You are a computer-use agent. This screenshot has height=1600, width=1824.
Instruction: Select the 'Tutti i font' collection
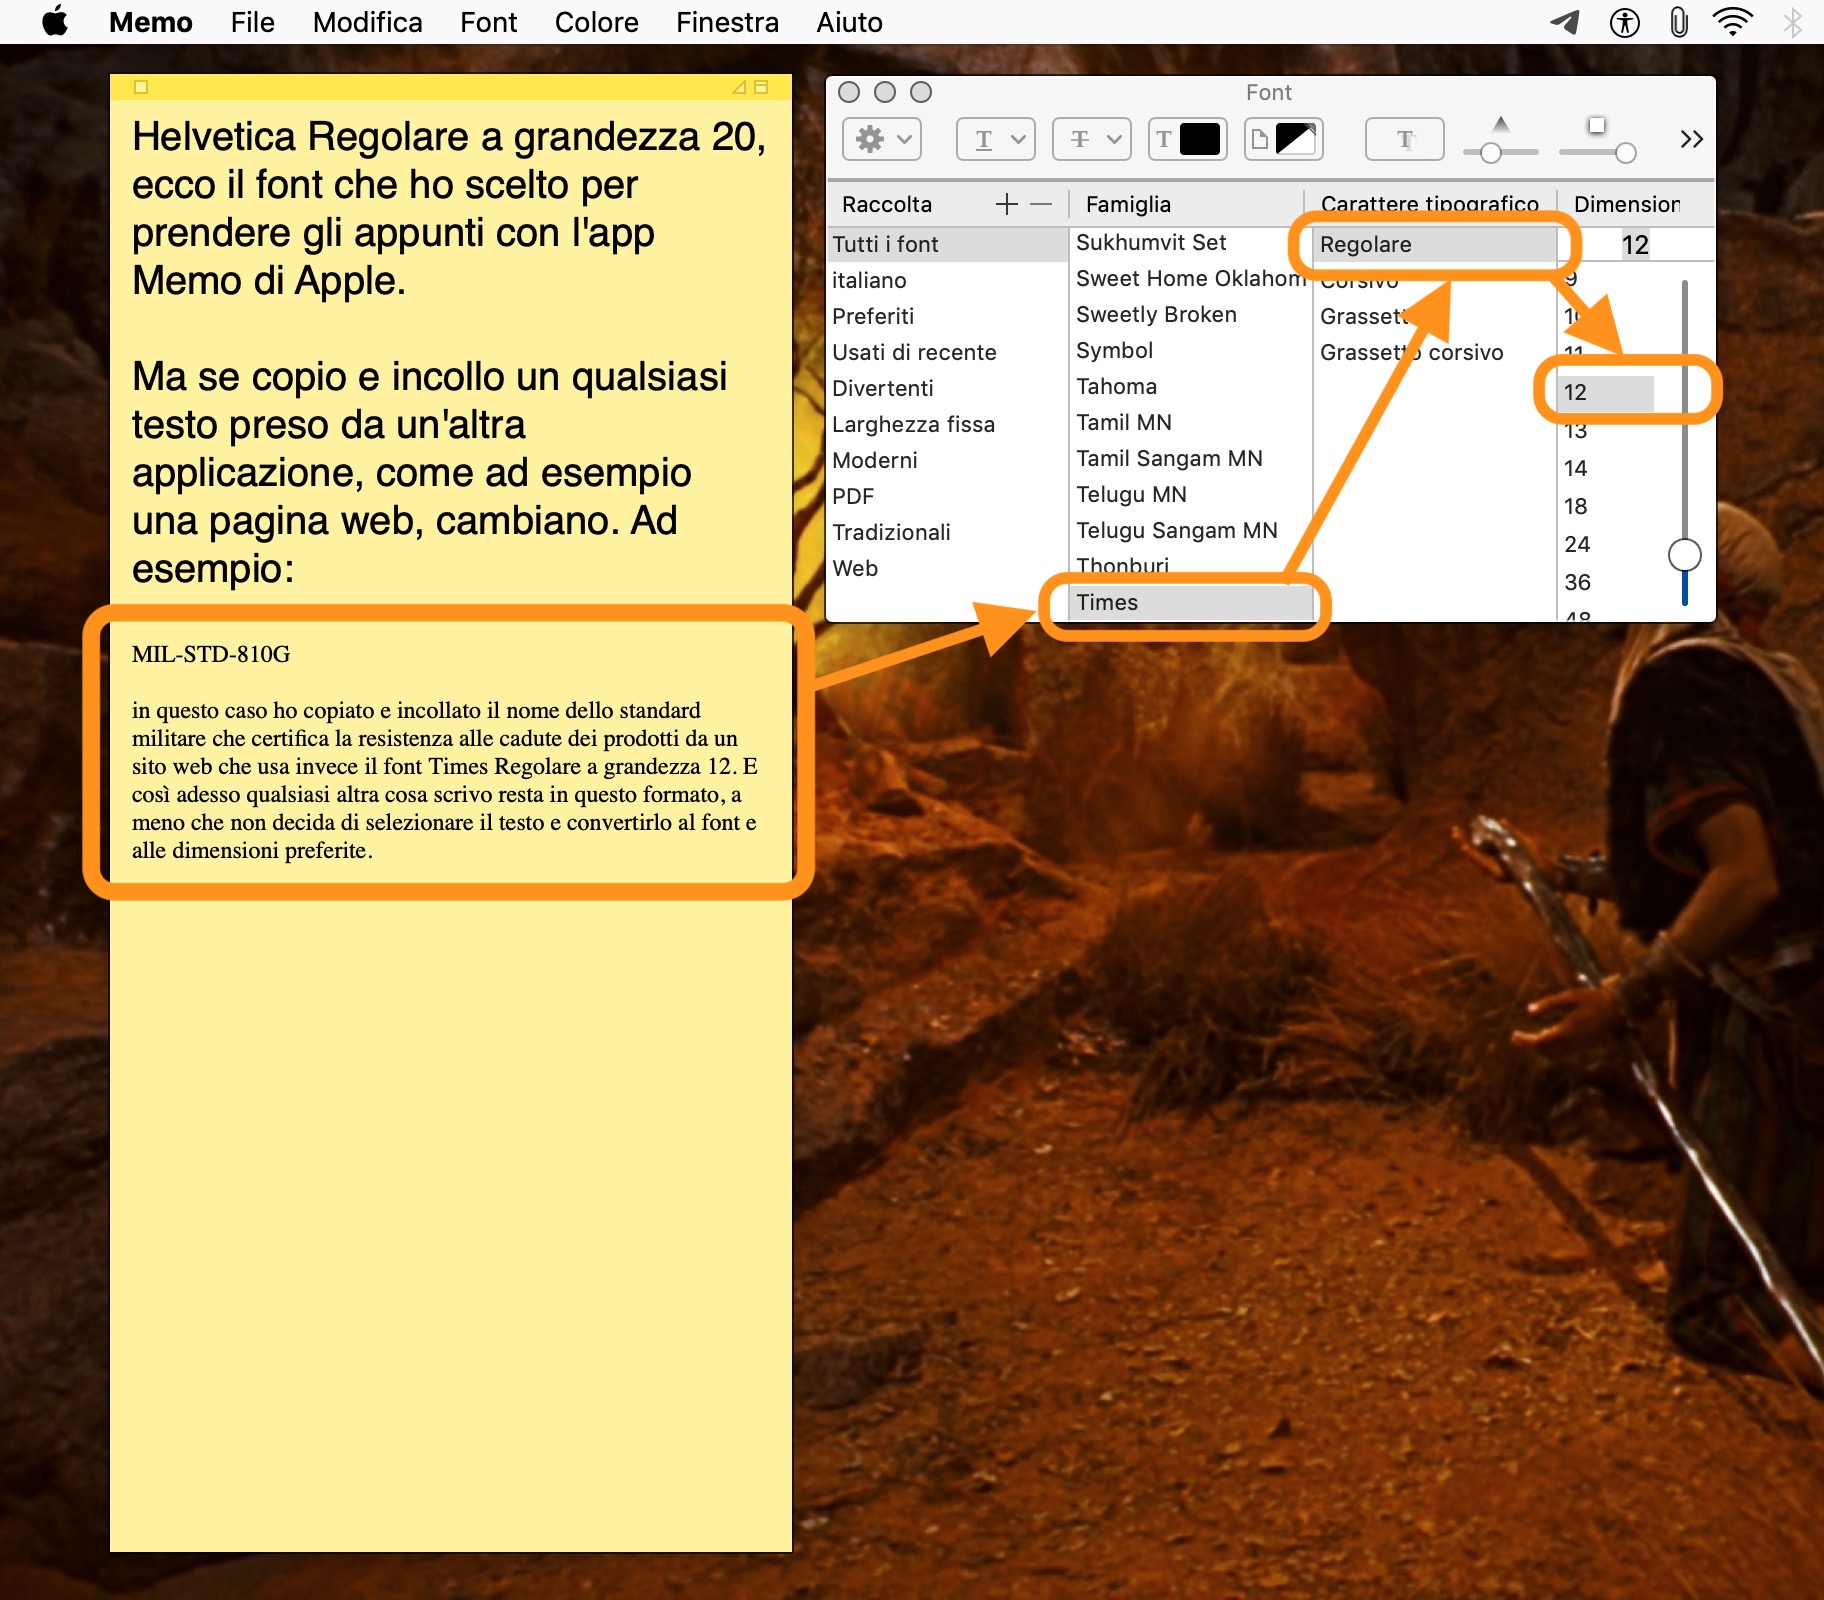947,244
